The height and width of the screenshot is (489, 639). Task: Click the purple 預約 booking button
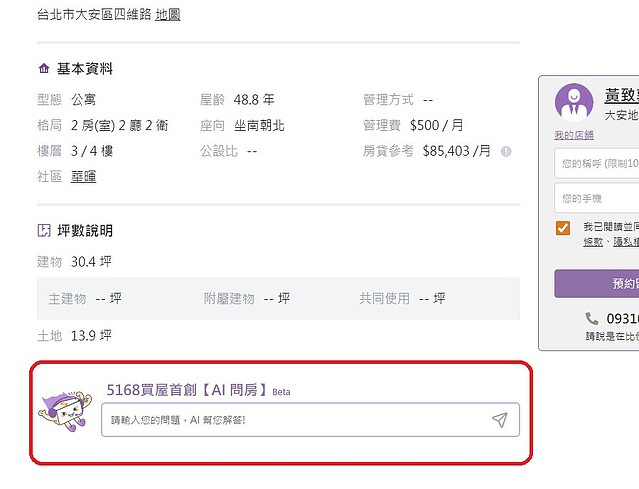click(x=597, y=283)
